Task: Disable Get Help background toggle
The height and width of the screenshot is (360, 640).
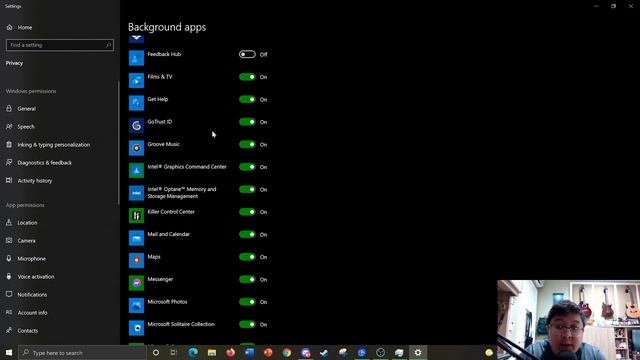Action: point(247,99)
